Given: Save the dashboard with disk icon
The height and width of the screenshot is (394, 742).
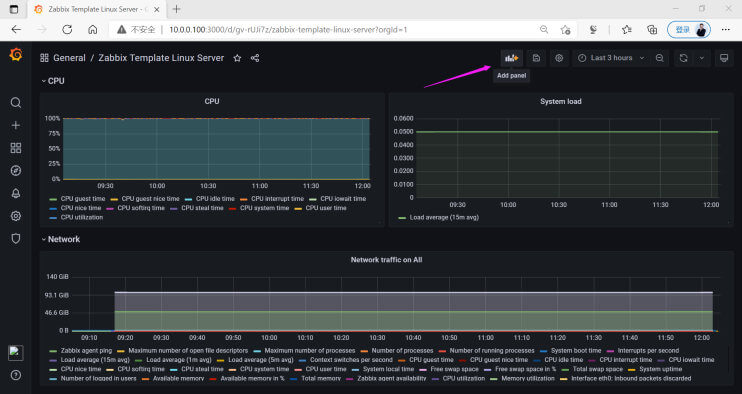Looking at the screenshot, I should (x=536, y=58).
